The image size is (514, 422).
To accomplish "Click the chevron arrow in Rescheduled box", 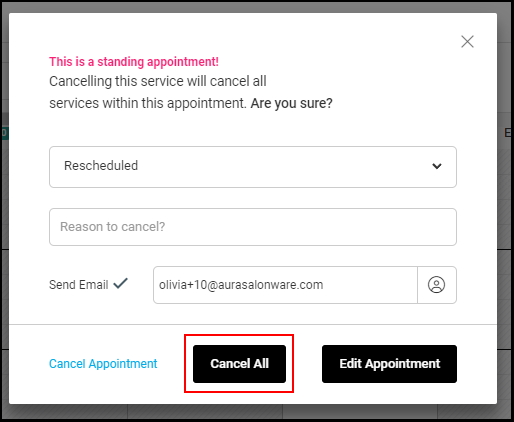I will (x=437, y=166).
